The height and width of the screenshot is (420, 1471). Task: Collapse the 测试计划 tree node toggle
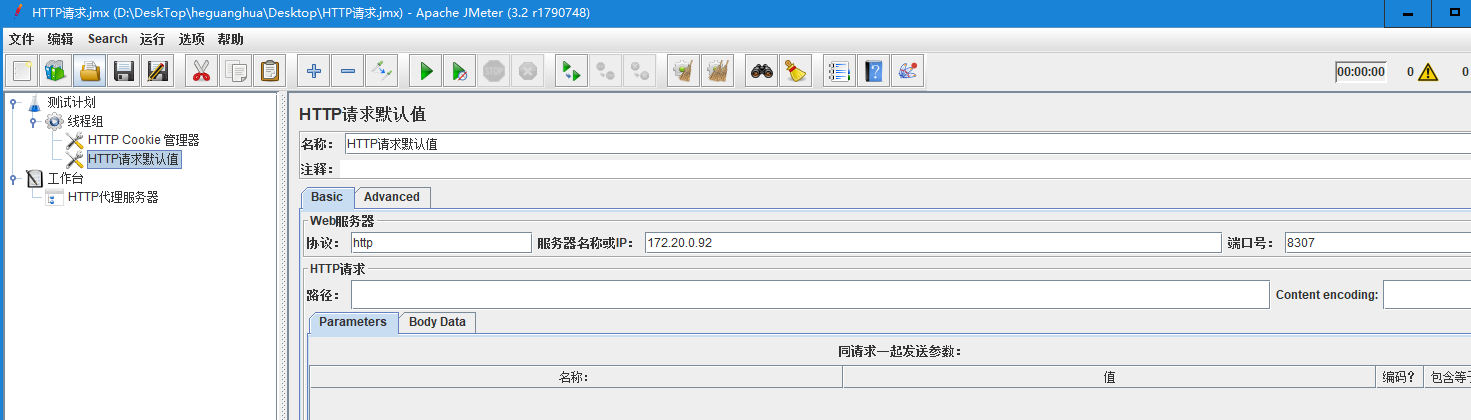13,102
